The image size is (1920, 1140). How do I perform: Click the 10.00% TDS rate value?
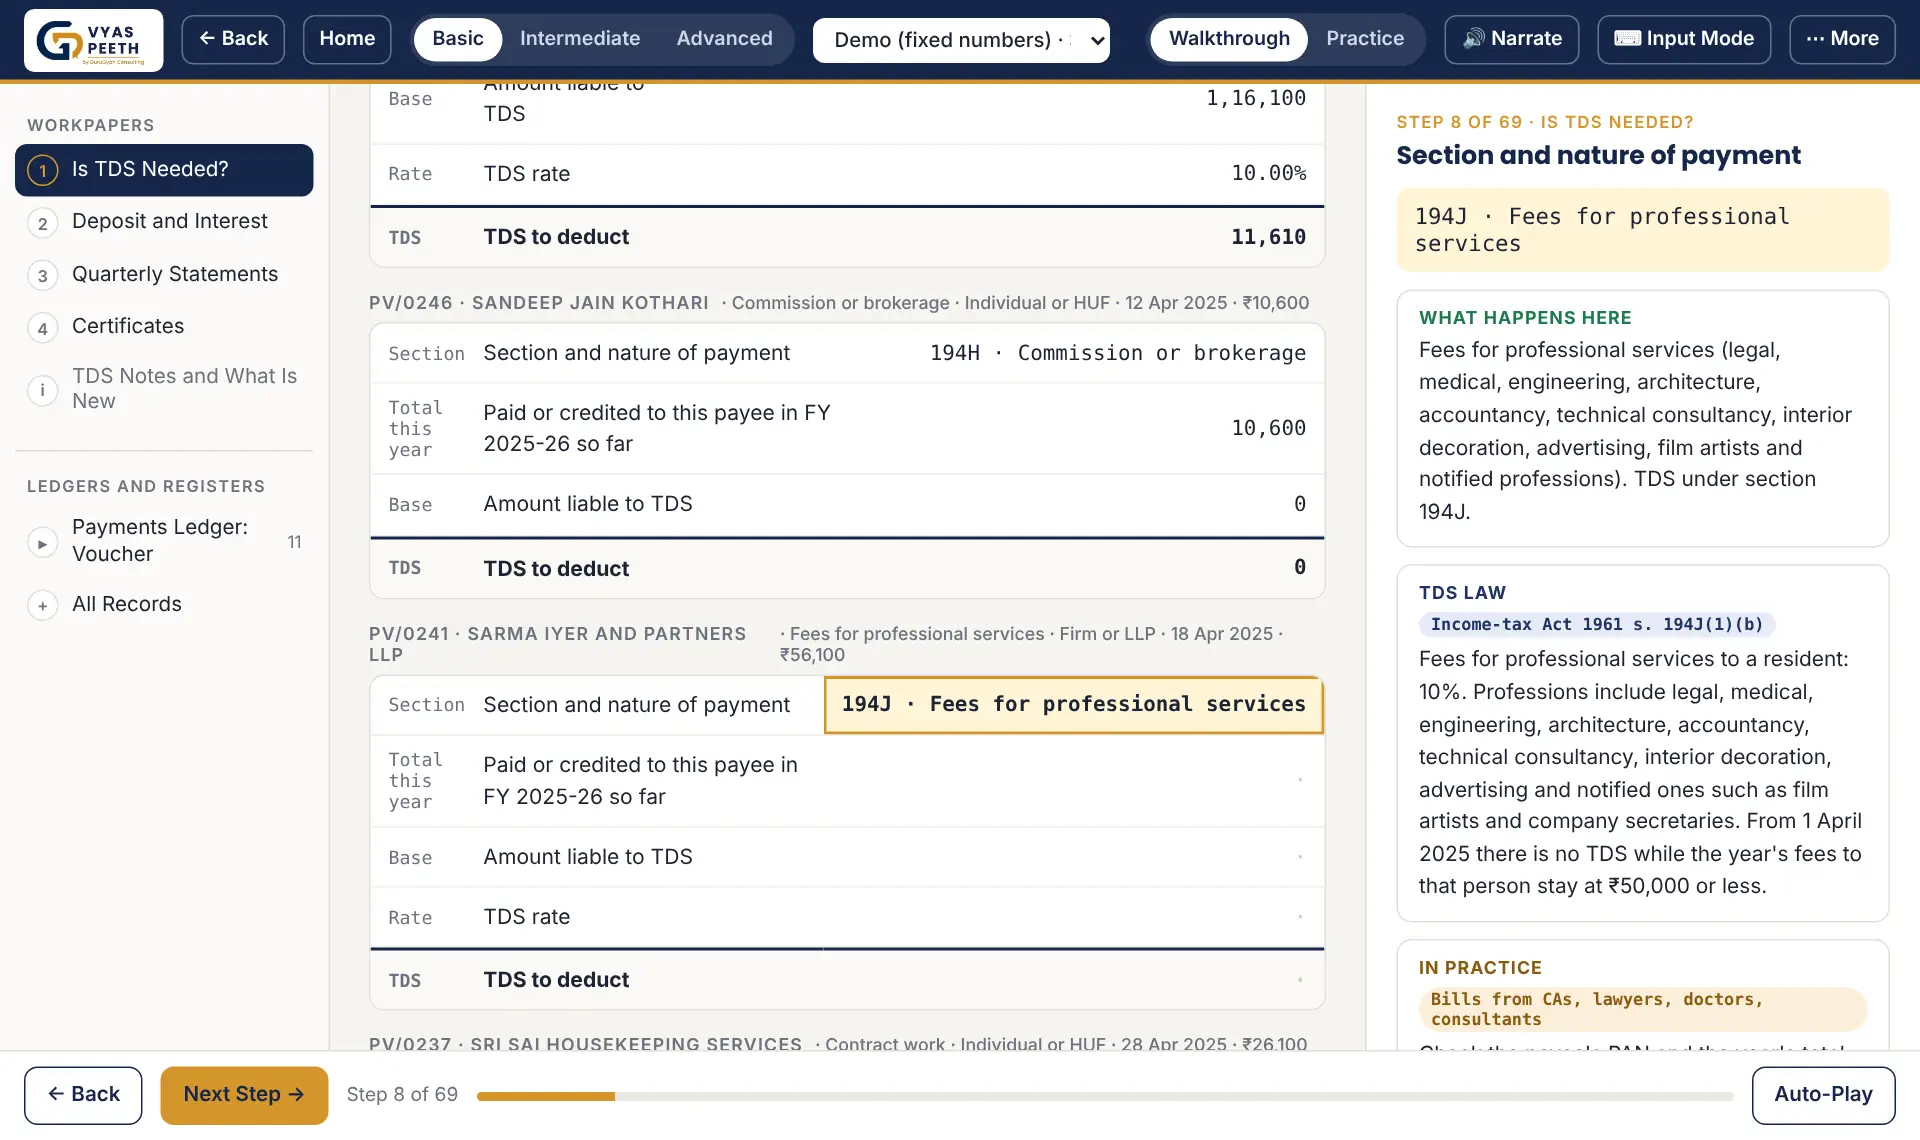[x=1268, y=174]
